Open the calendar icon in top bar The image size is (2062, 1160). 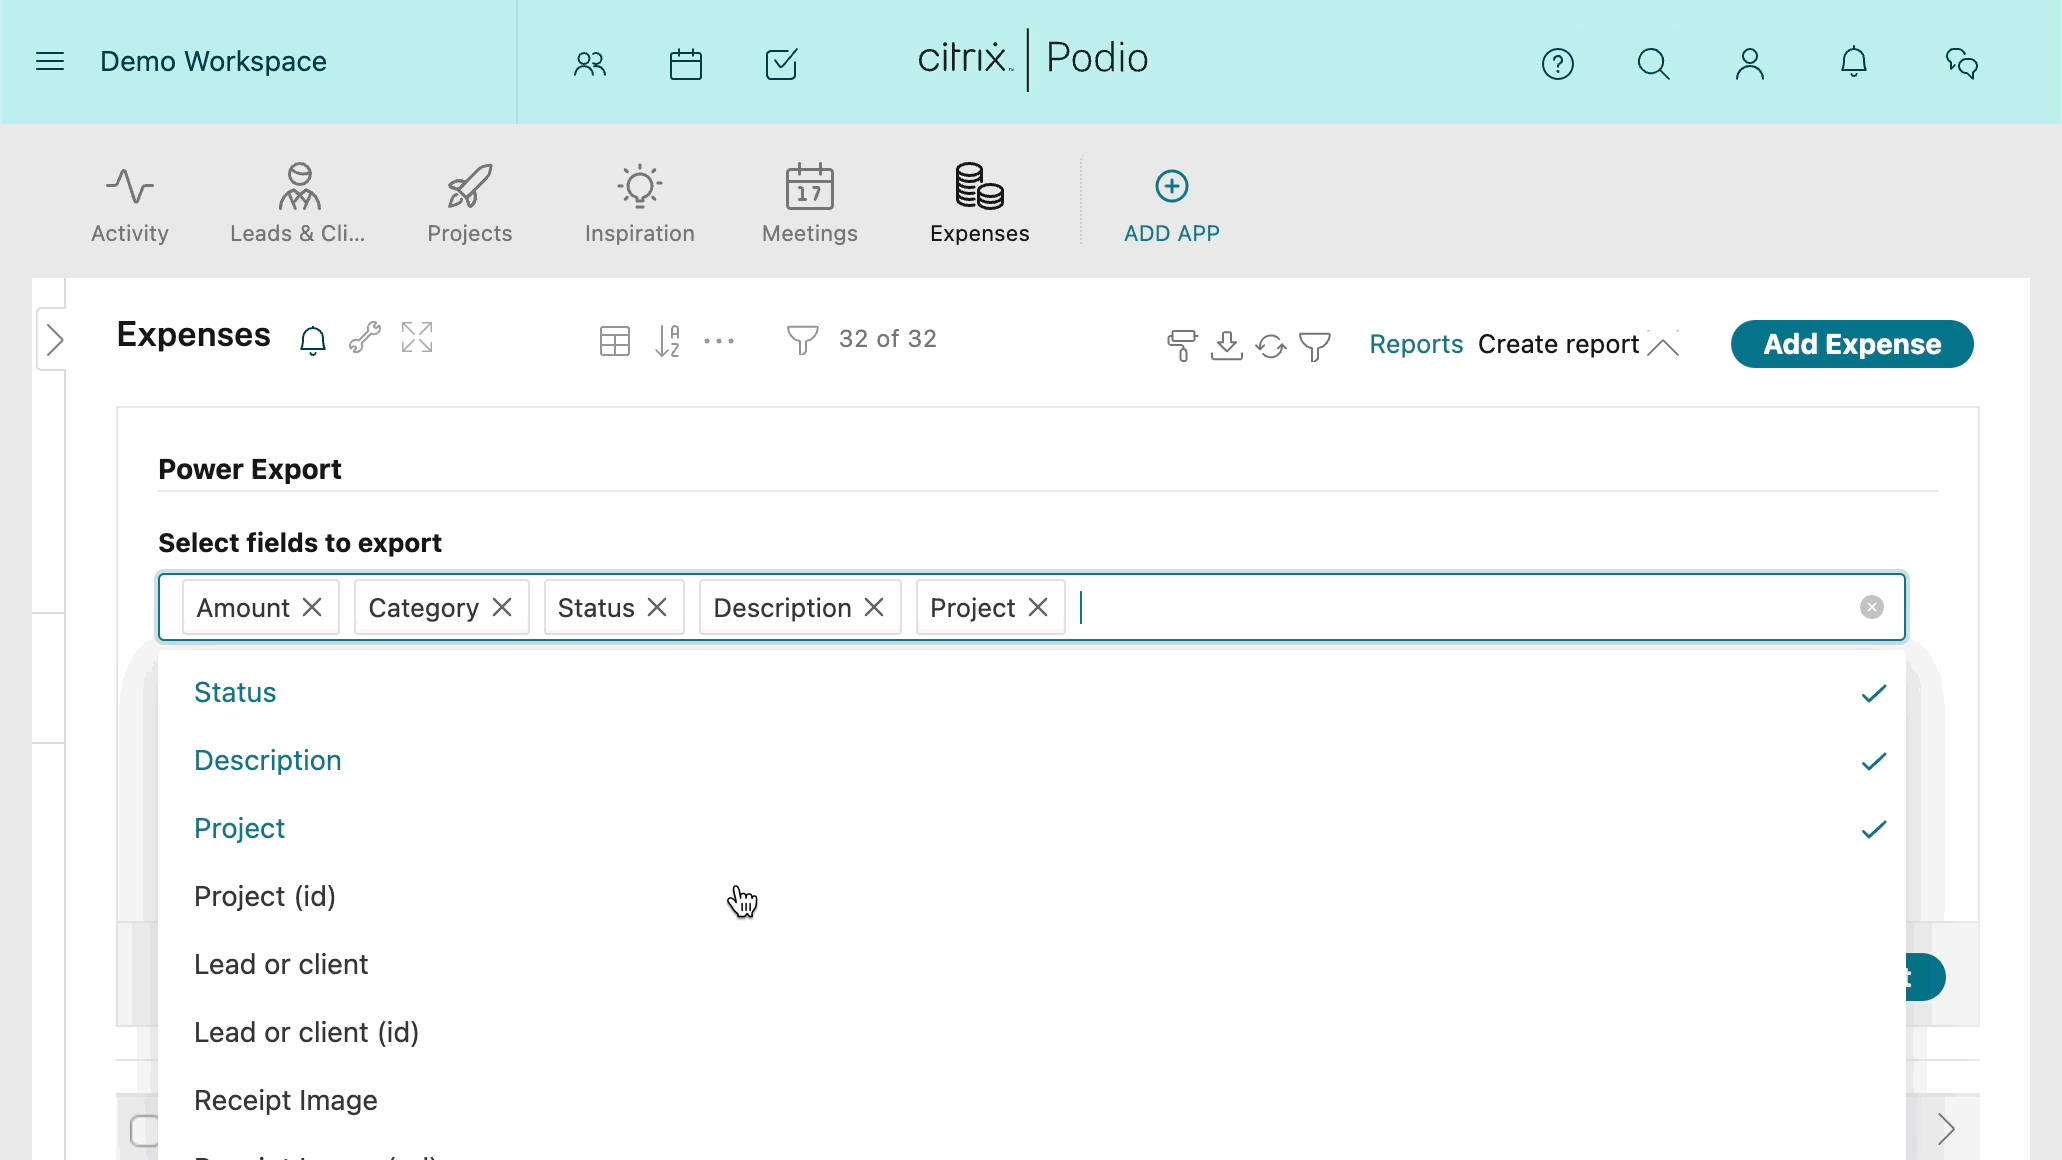[x=686, y=64]
